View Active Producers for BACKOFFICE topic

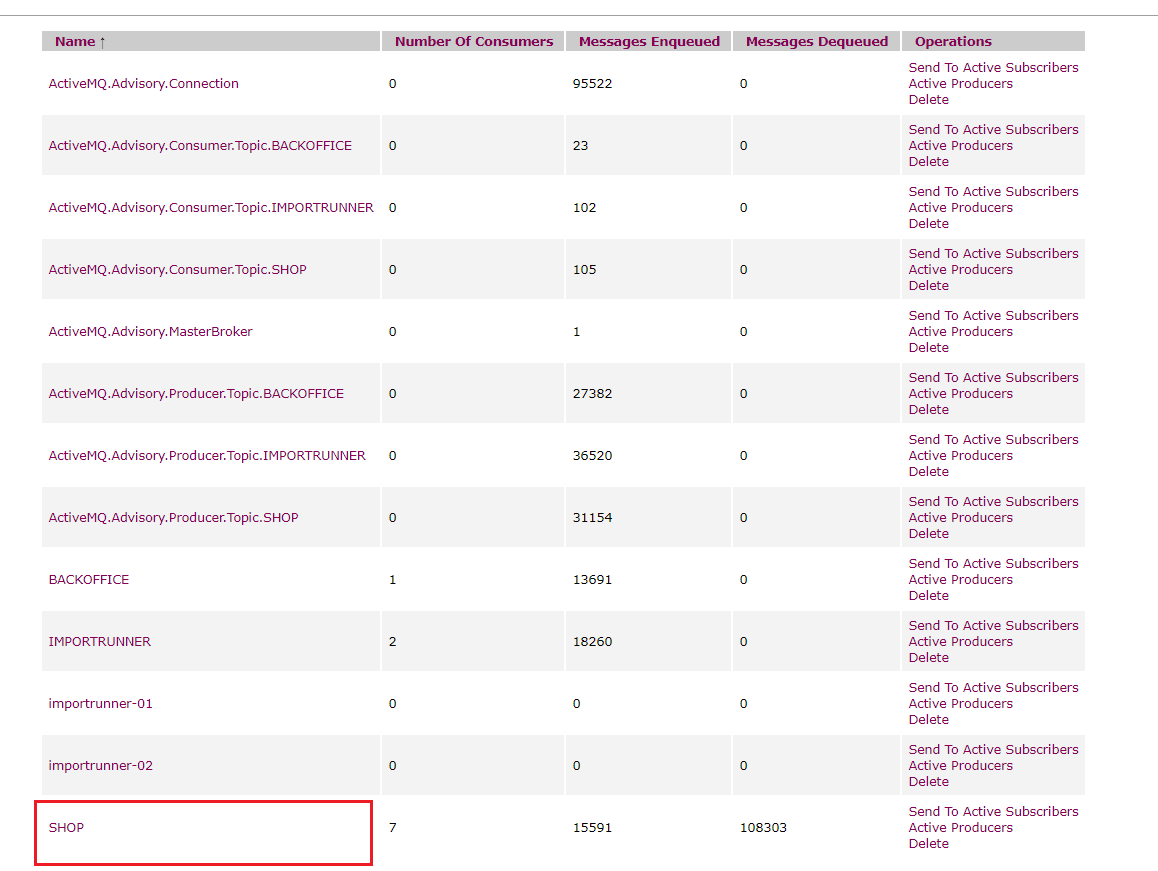point(960,580)
